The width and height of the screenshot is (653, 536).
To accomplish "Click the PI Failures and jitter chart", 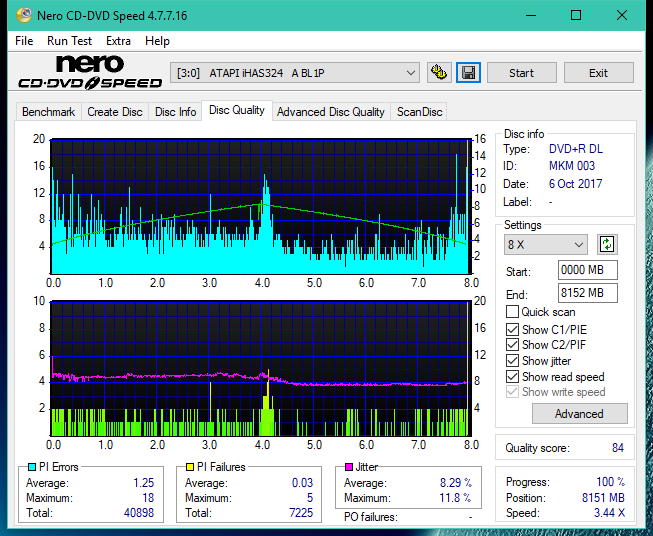I will (x=260, y=369).
